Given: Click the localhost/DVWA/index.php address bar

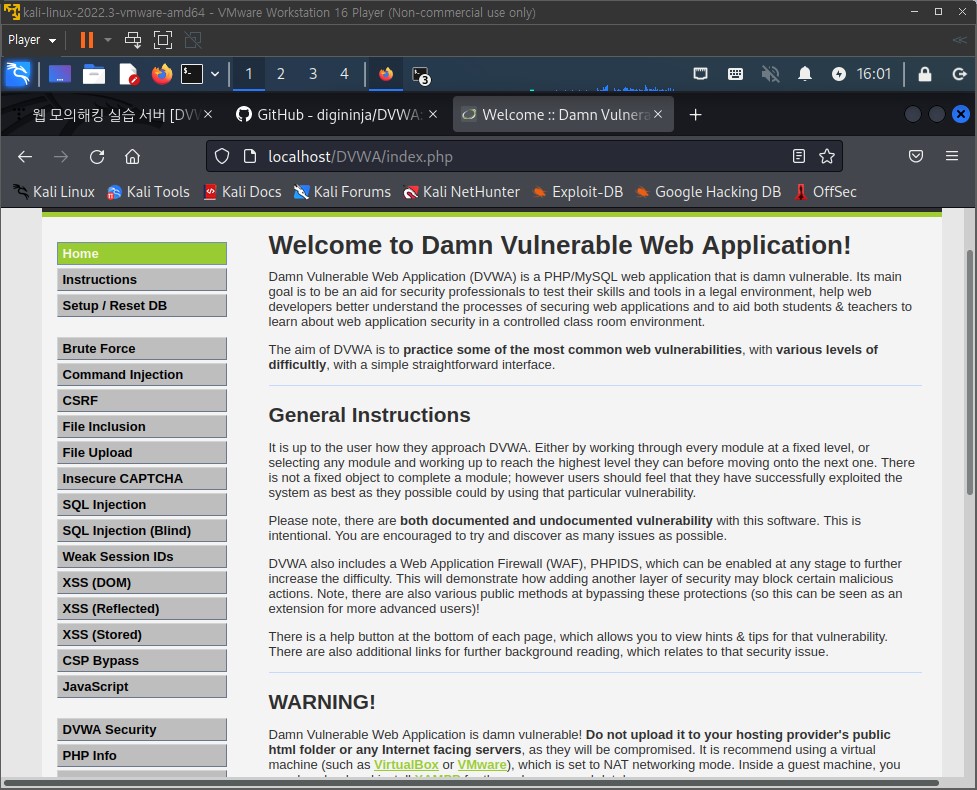Looking at the screenshot, I should [523, 156].
